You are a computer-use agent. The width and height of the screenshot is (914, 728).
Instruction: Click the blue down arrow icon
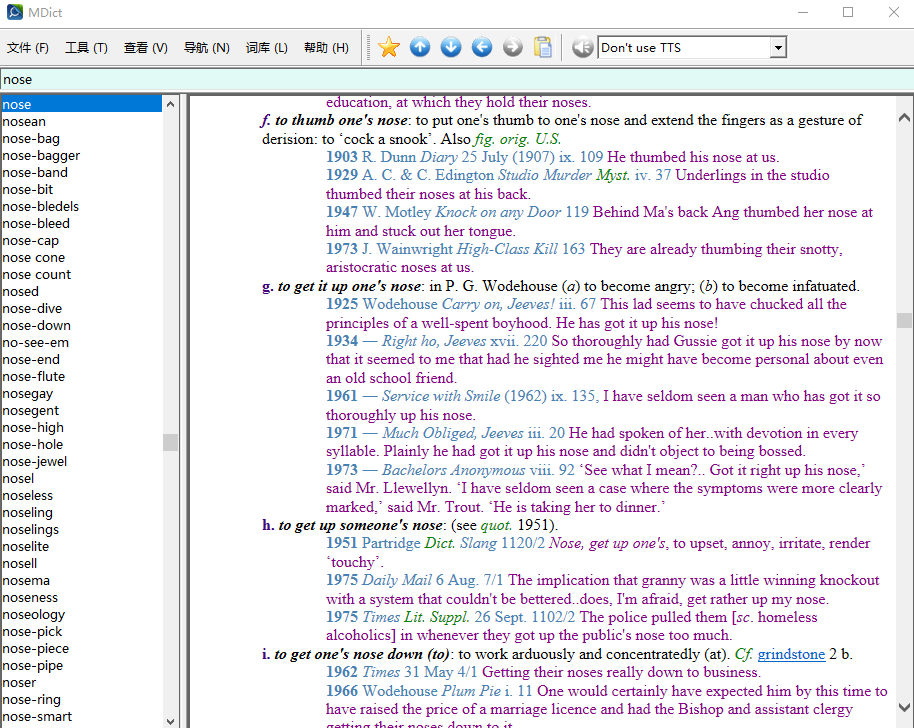[451, 47]
